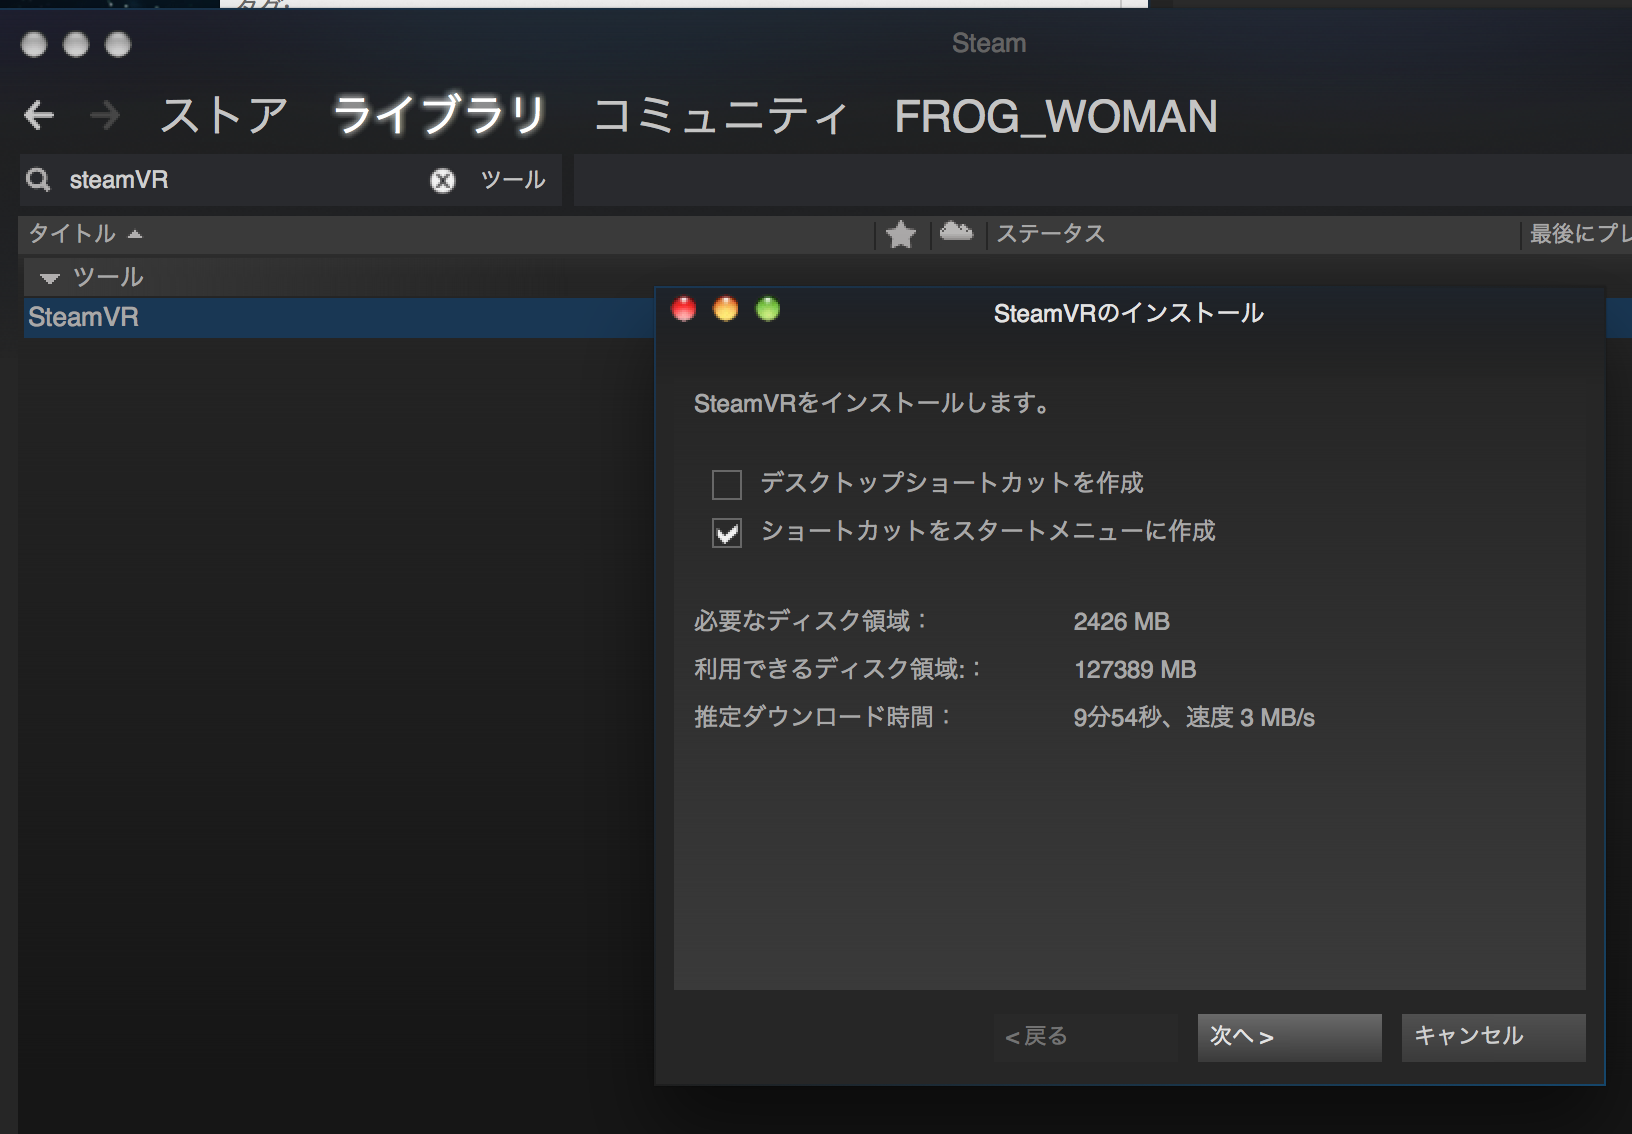Click the SteamVRのインストール dialog title
Image resolution: width=1632 pixels, height=1134 pixels.
1129,314
